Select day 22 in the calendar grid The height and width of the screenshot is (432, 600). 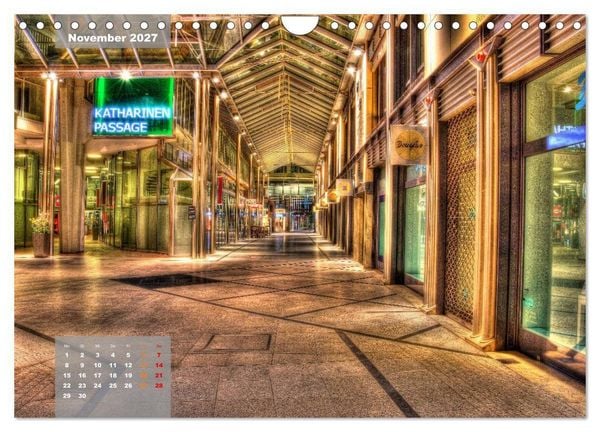tap(67, 386)
